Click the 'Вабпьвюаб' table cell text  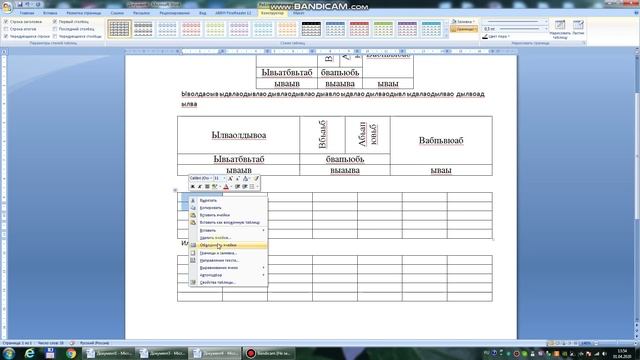tap(441, 140)
